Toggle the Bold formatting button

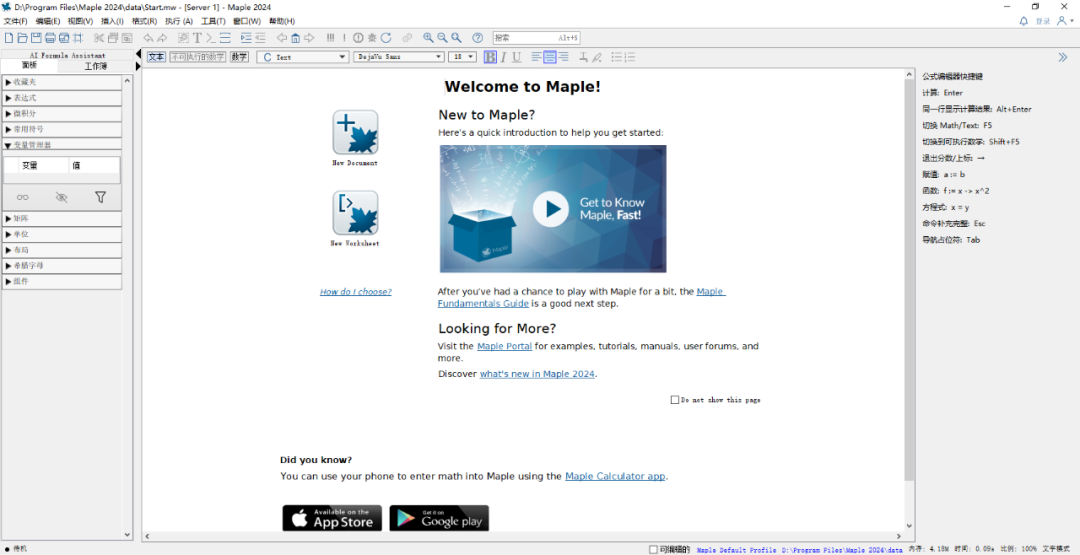(x=490, y=57)
